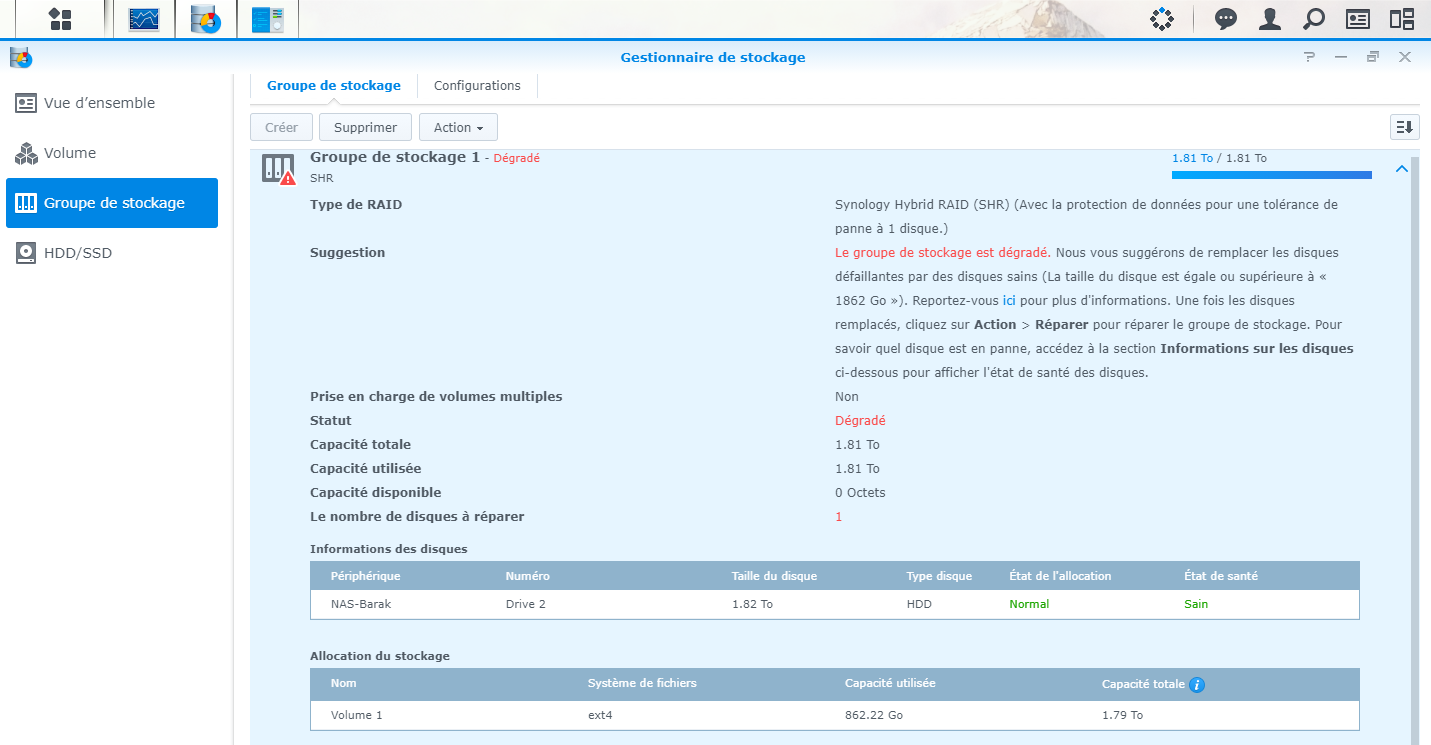Open Volume section in sidebar
The image size is (1431, 745).
click(112, 153)
